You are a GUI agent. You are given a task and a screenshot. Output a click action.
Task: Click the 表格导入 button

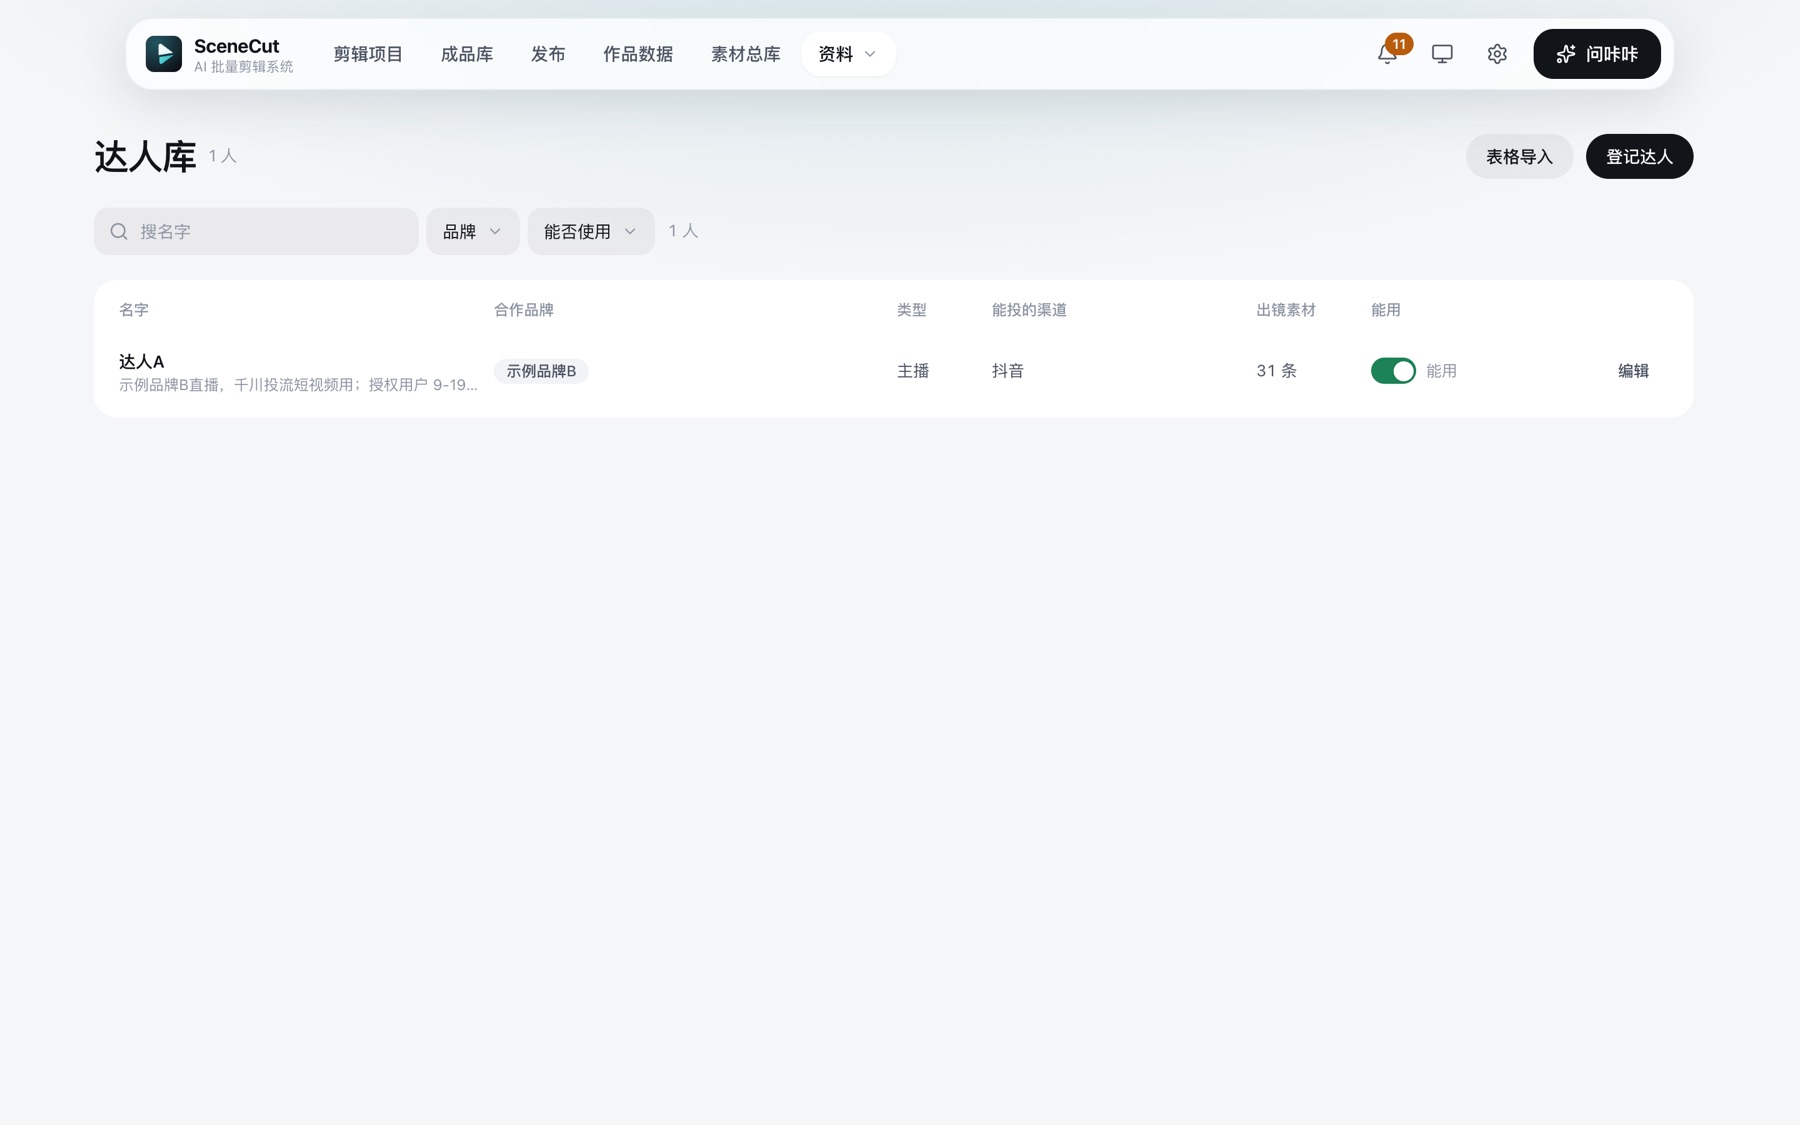click(x=1520, y=157)
